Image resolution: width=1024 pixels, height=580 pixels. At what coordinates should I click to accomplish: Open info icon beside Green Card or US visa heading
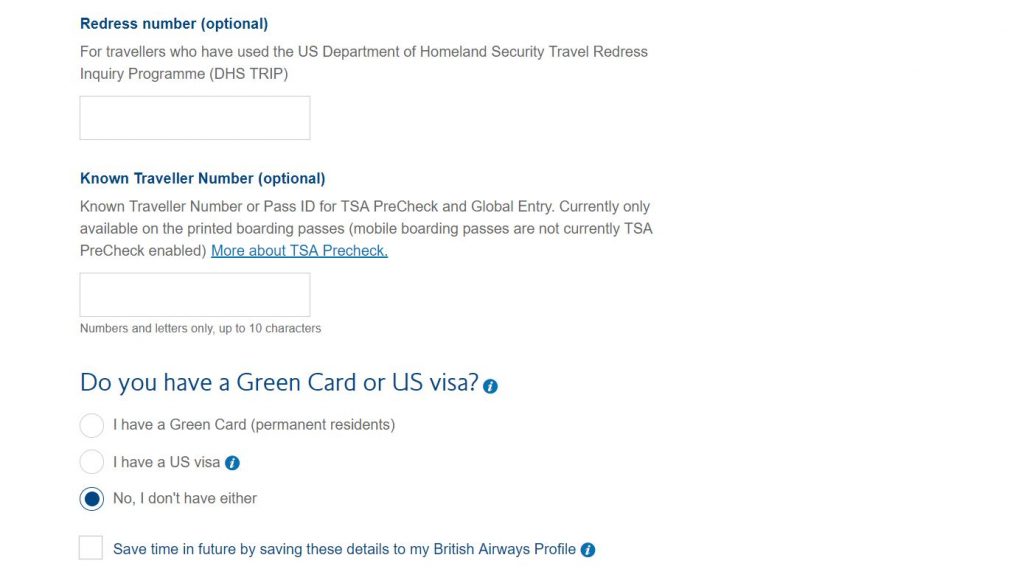(490, 386)
